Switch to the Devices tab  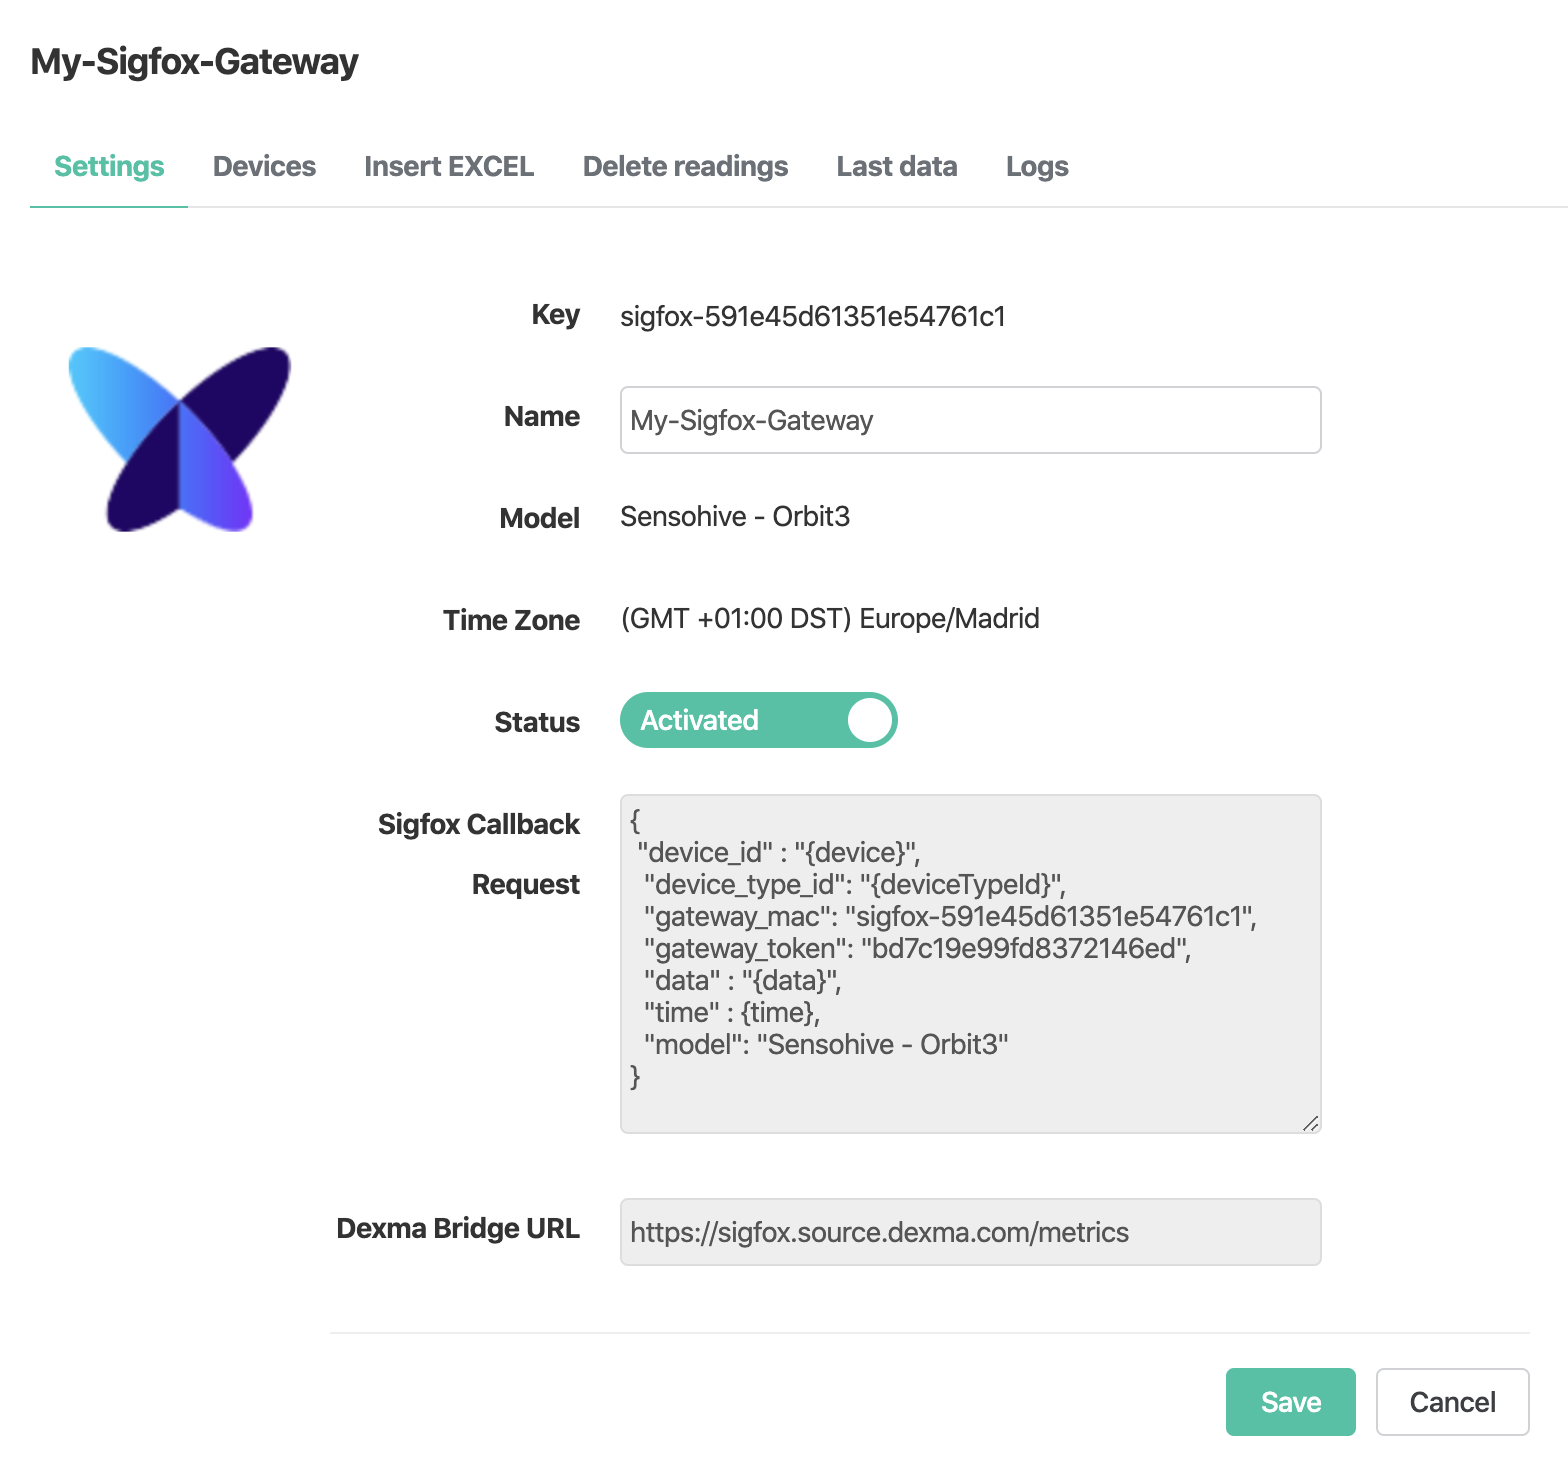(264, 166)
